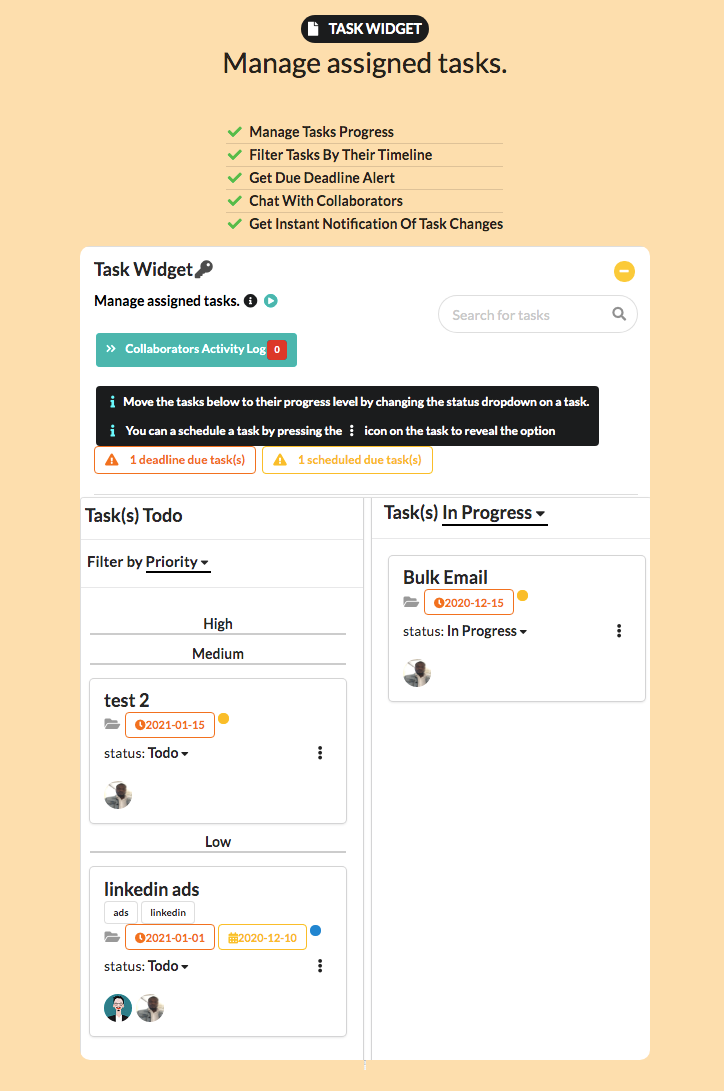
Task: Open the three-dot menu on the test 2 task
Action: (x=320, y=753)
